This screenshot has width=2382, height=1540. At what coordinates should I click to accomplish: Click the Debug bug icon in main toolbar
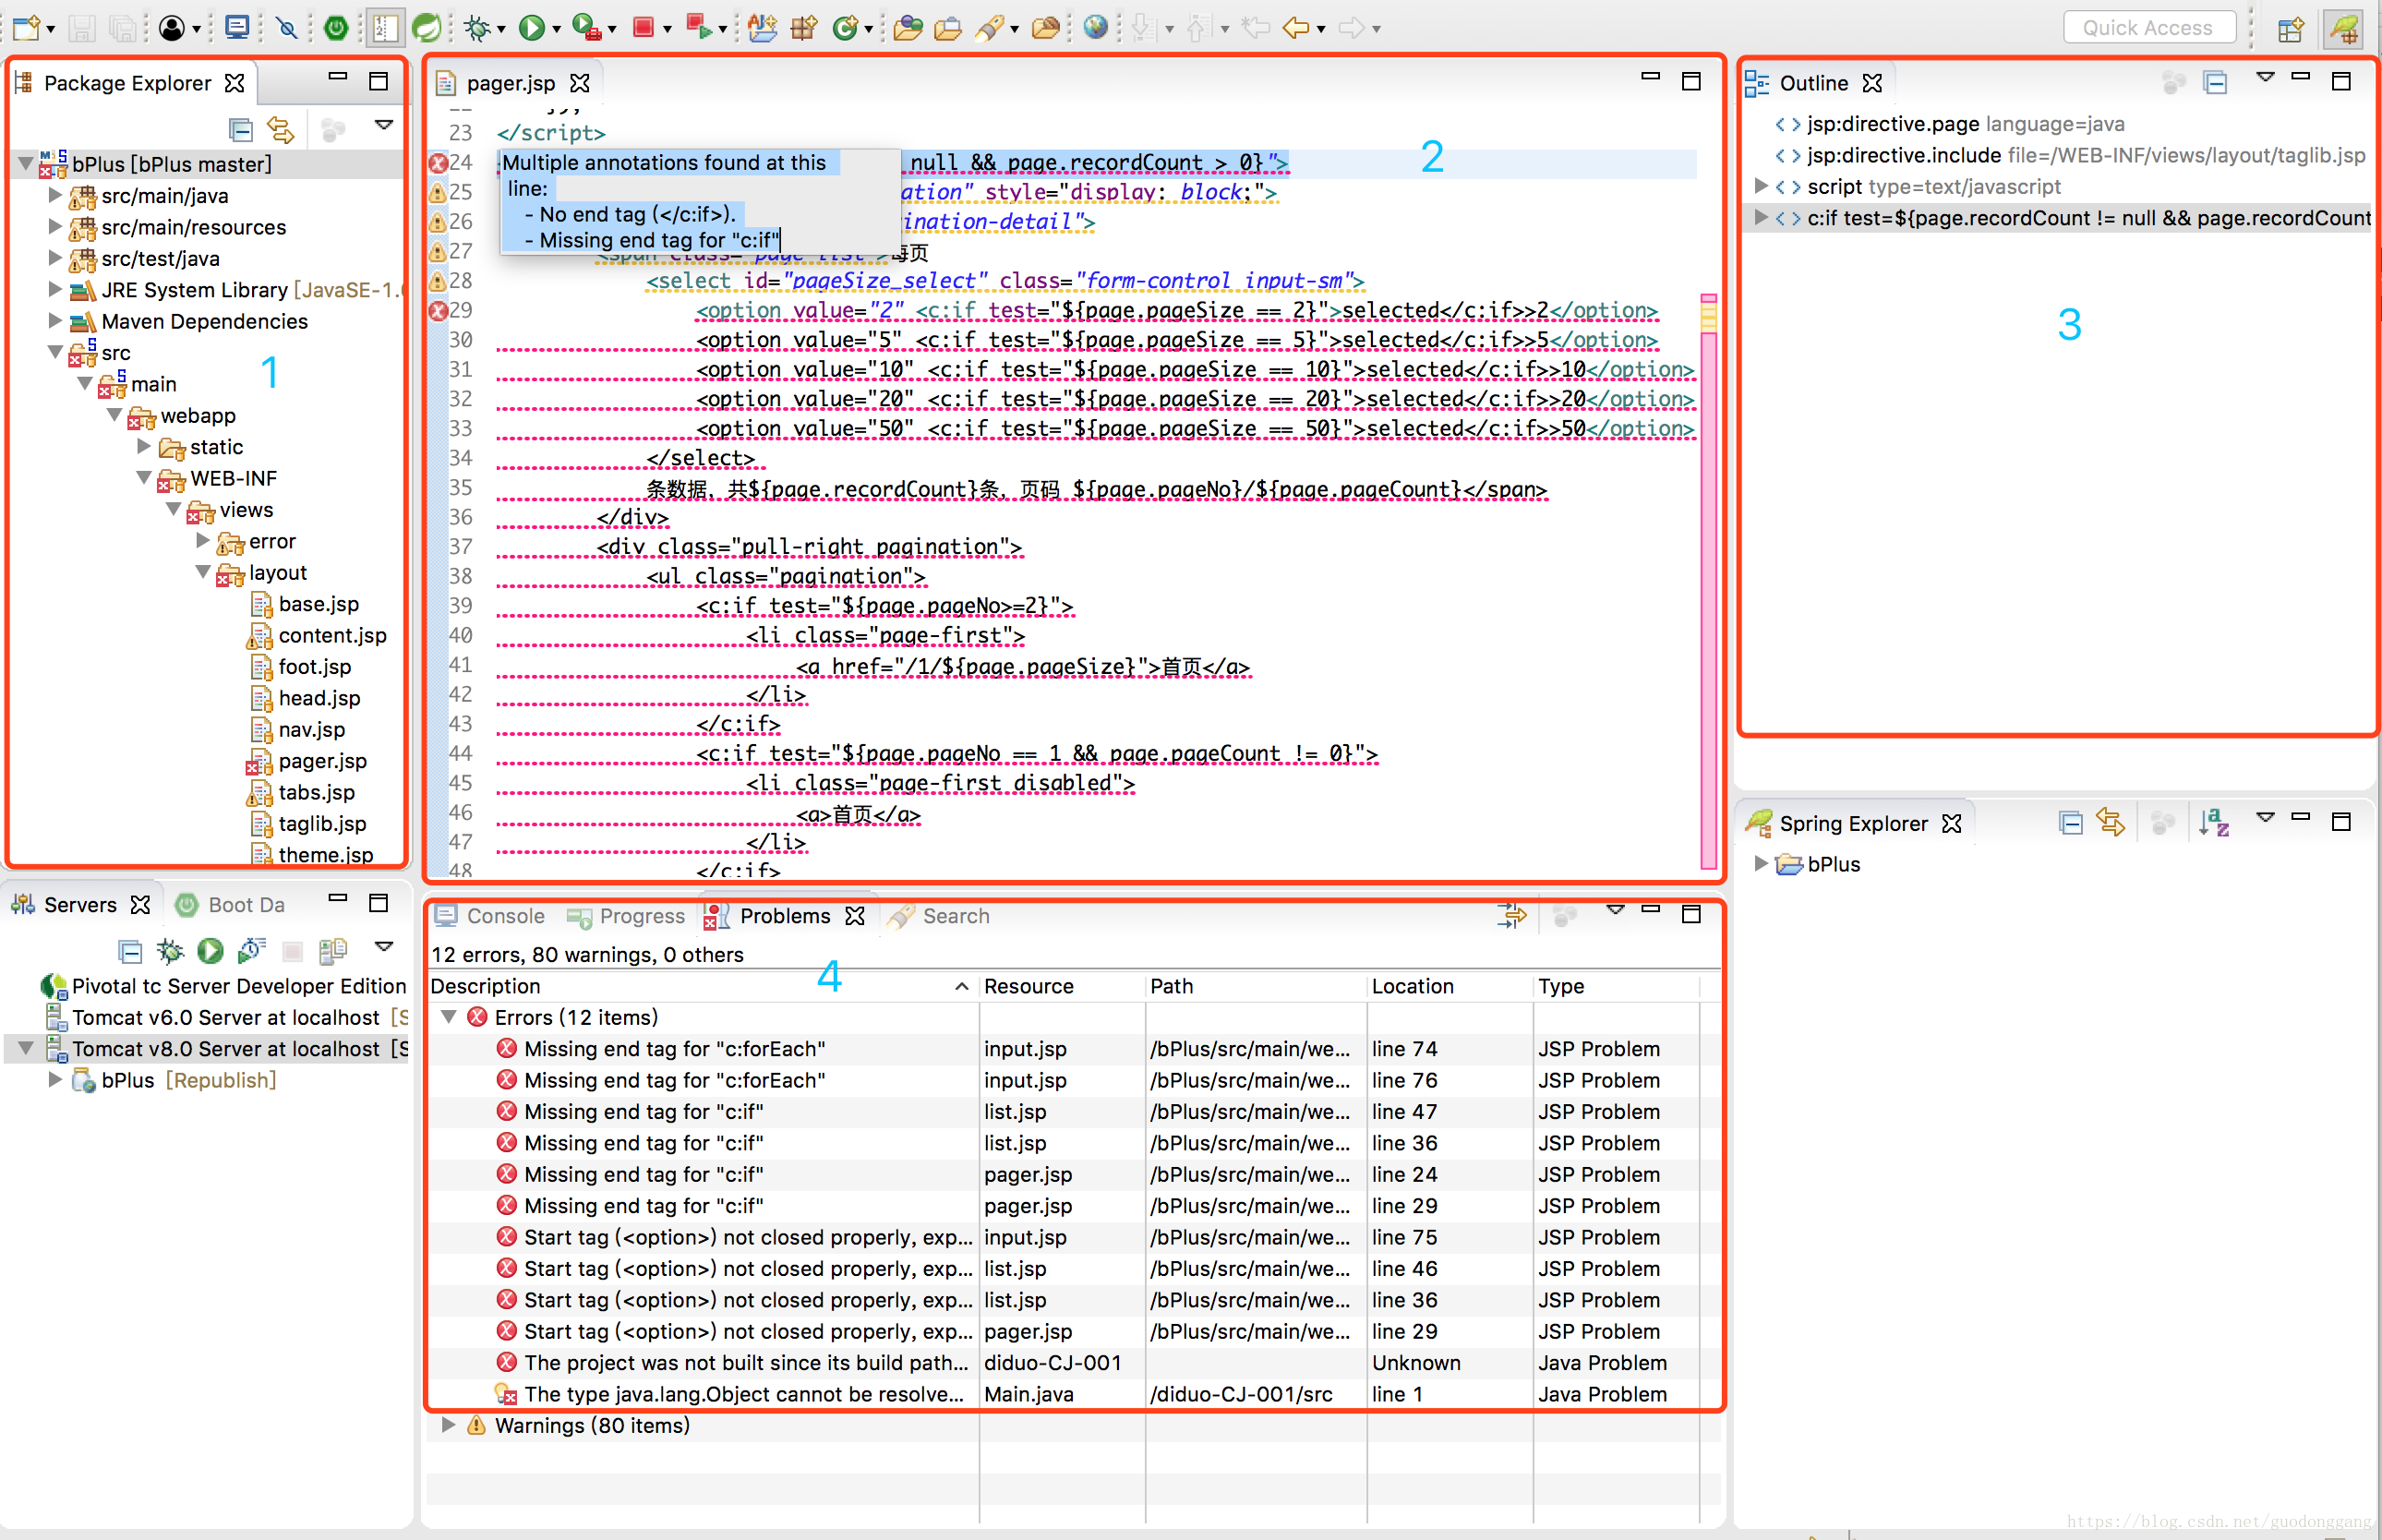(478, 27)
